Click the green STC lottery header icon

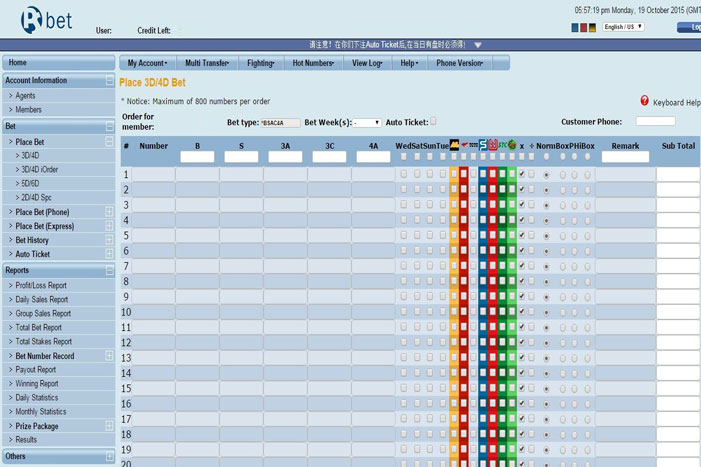[x=502, y=145]
